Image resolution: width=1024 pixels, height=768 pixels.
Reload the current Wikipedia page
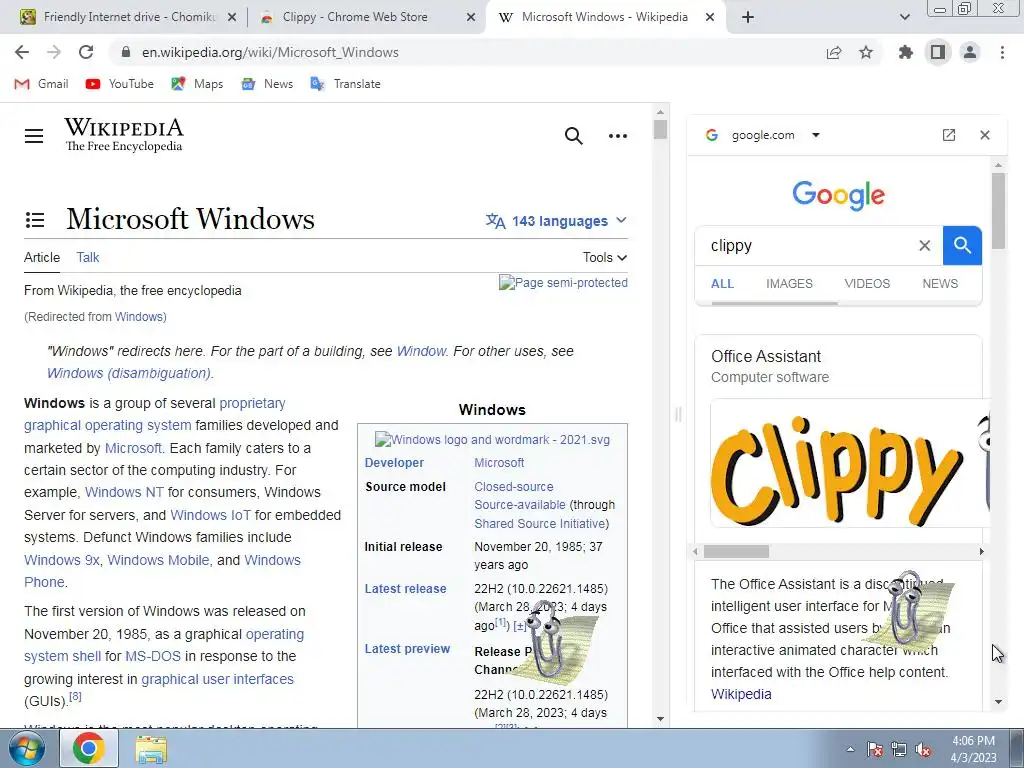point(86,52)
